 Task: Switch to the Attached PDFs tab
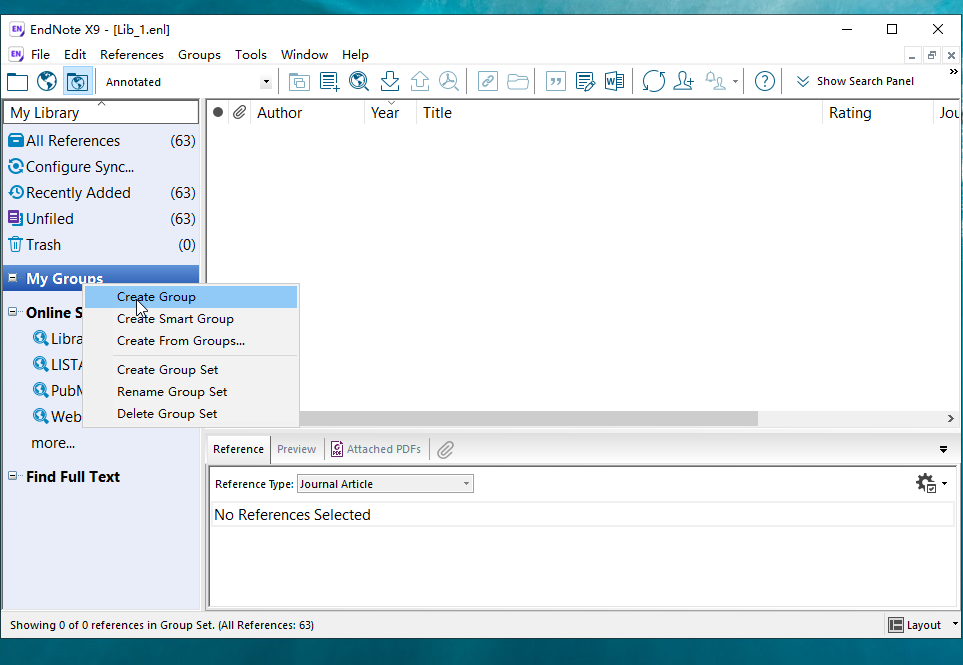pos(376,449)
